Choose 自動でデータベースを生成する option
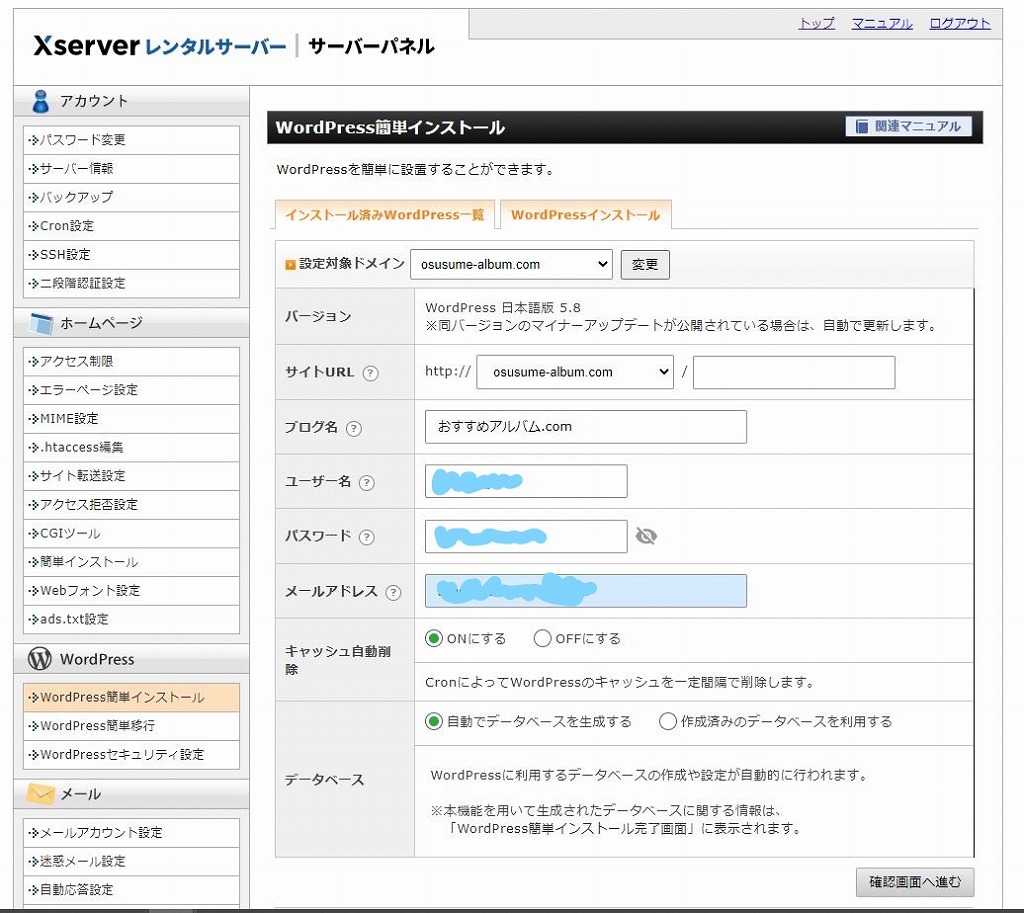The height and width of the screenshot is (913, 1024). pos(434,721)
